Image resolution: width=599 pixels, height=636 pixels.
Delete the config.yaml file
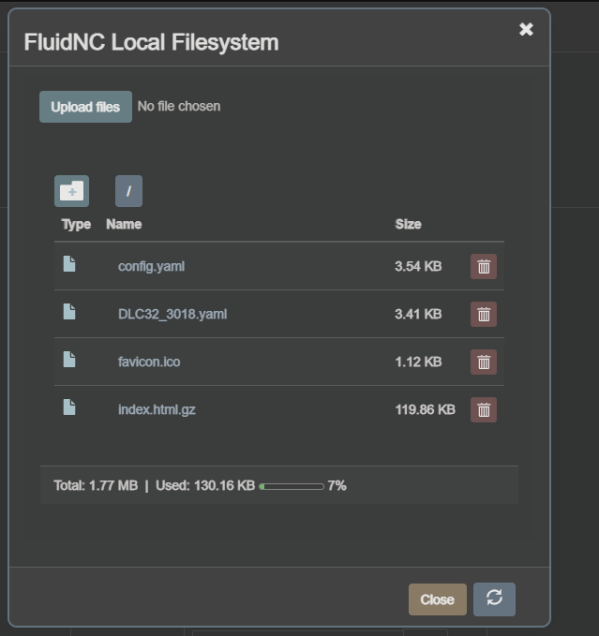pyautogui.click(x=483, y=266)
